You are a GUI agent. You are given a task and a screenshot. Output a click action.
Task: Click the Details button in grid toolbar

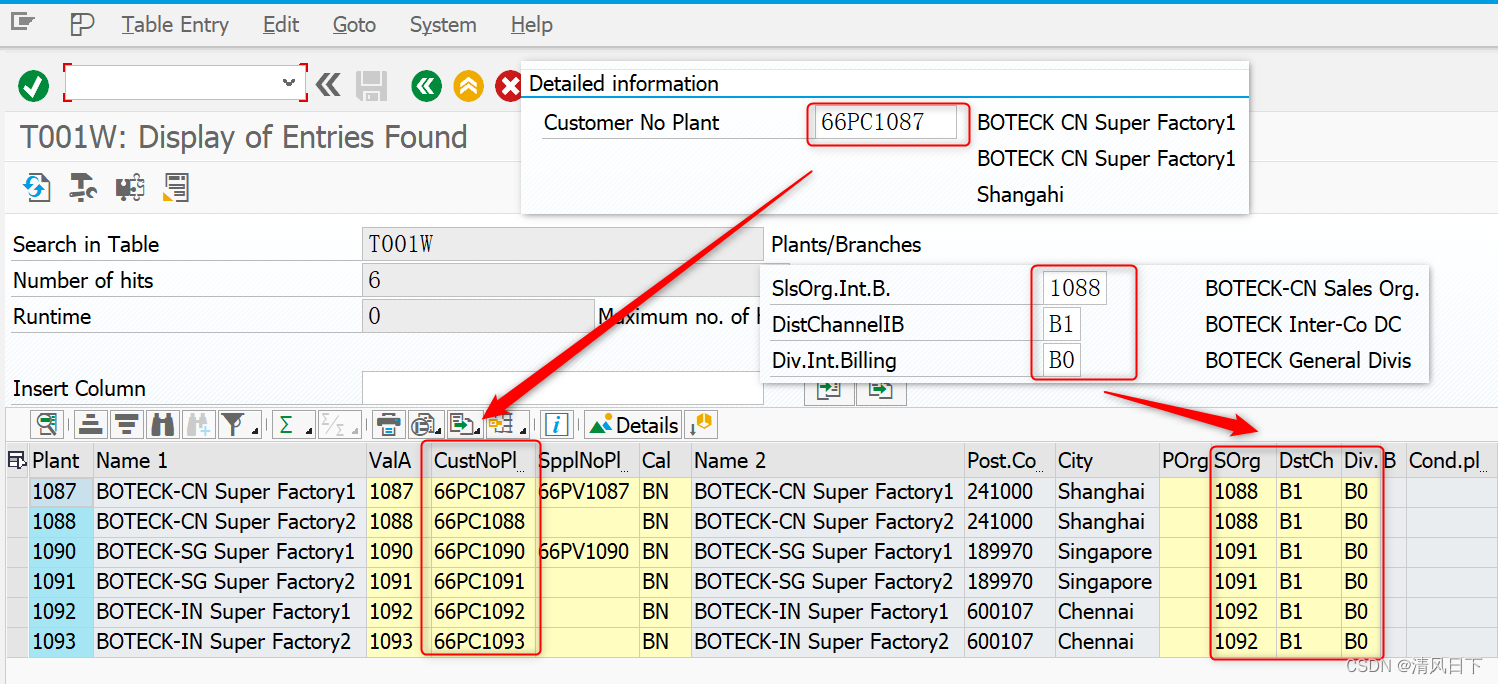634,425
